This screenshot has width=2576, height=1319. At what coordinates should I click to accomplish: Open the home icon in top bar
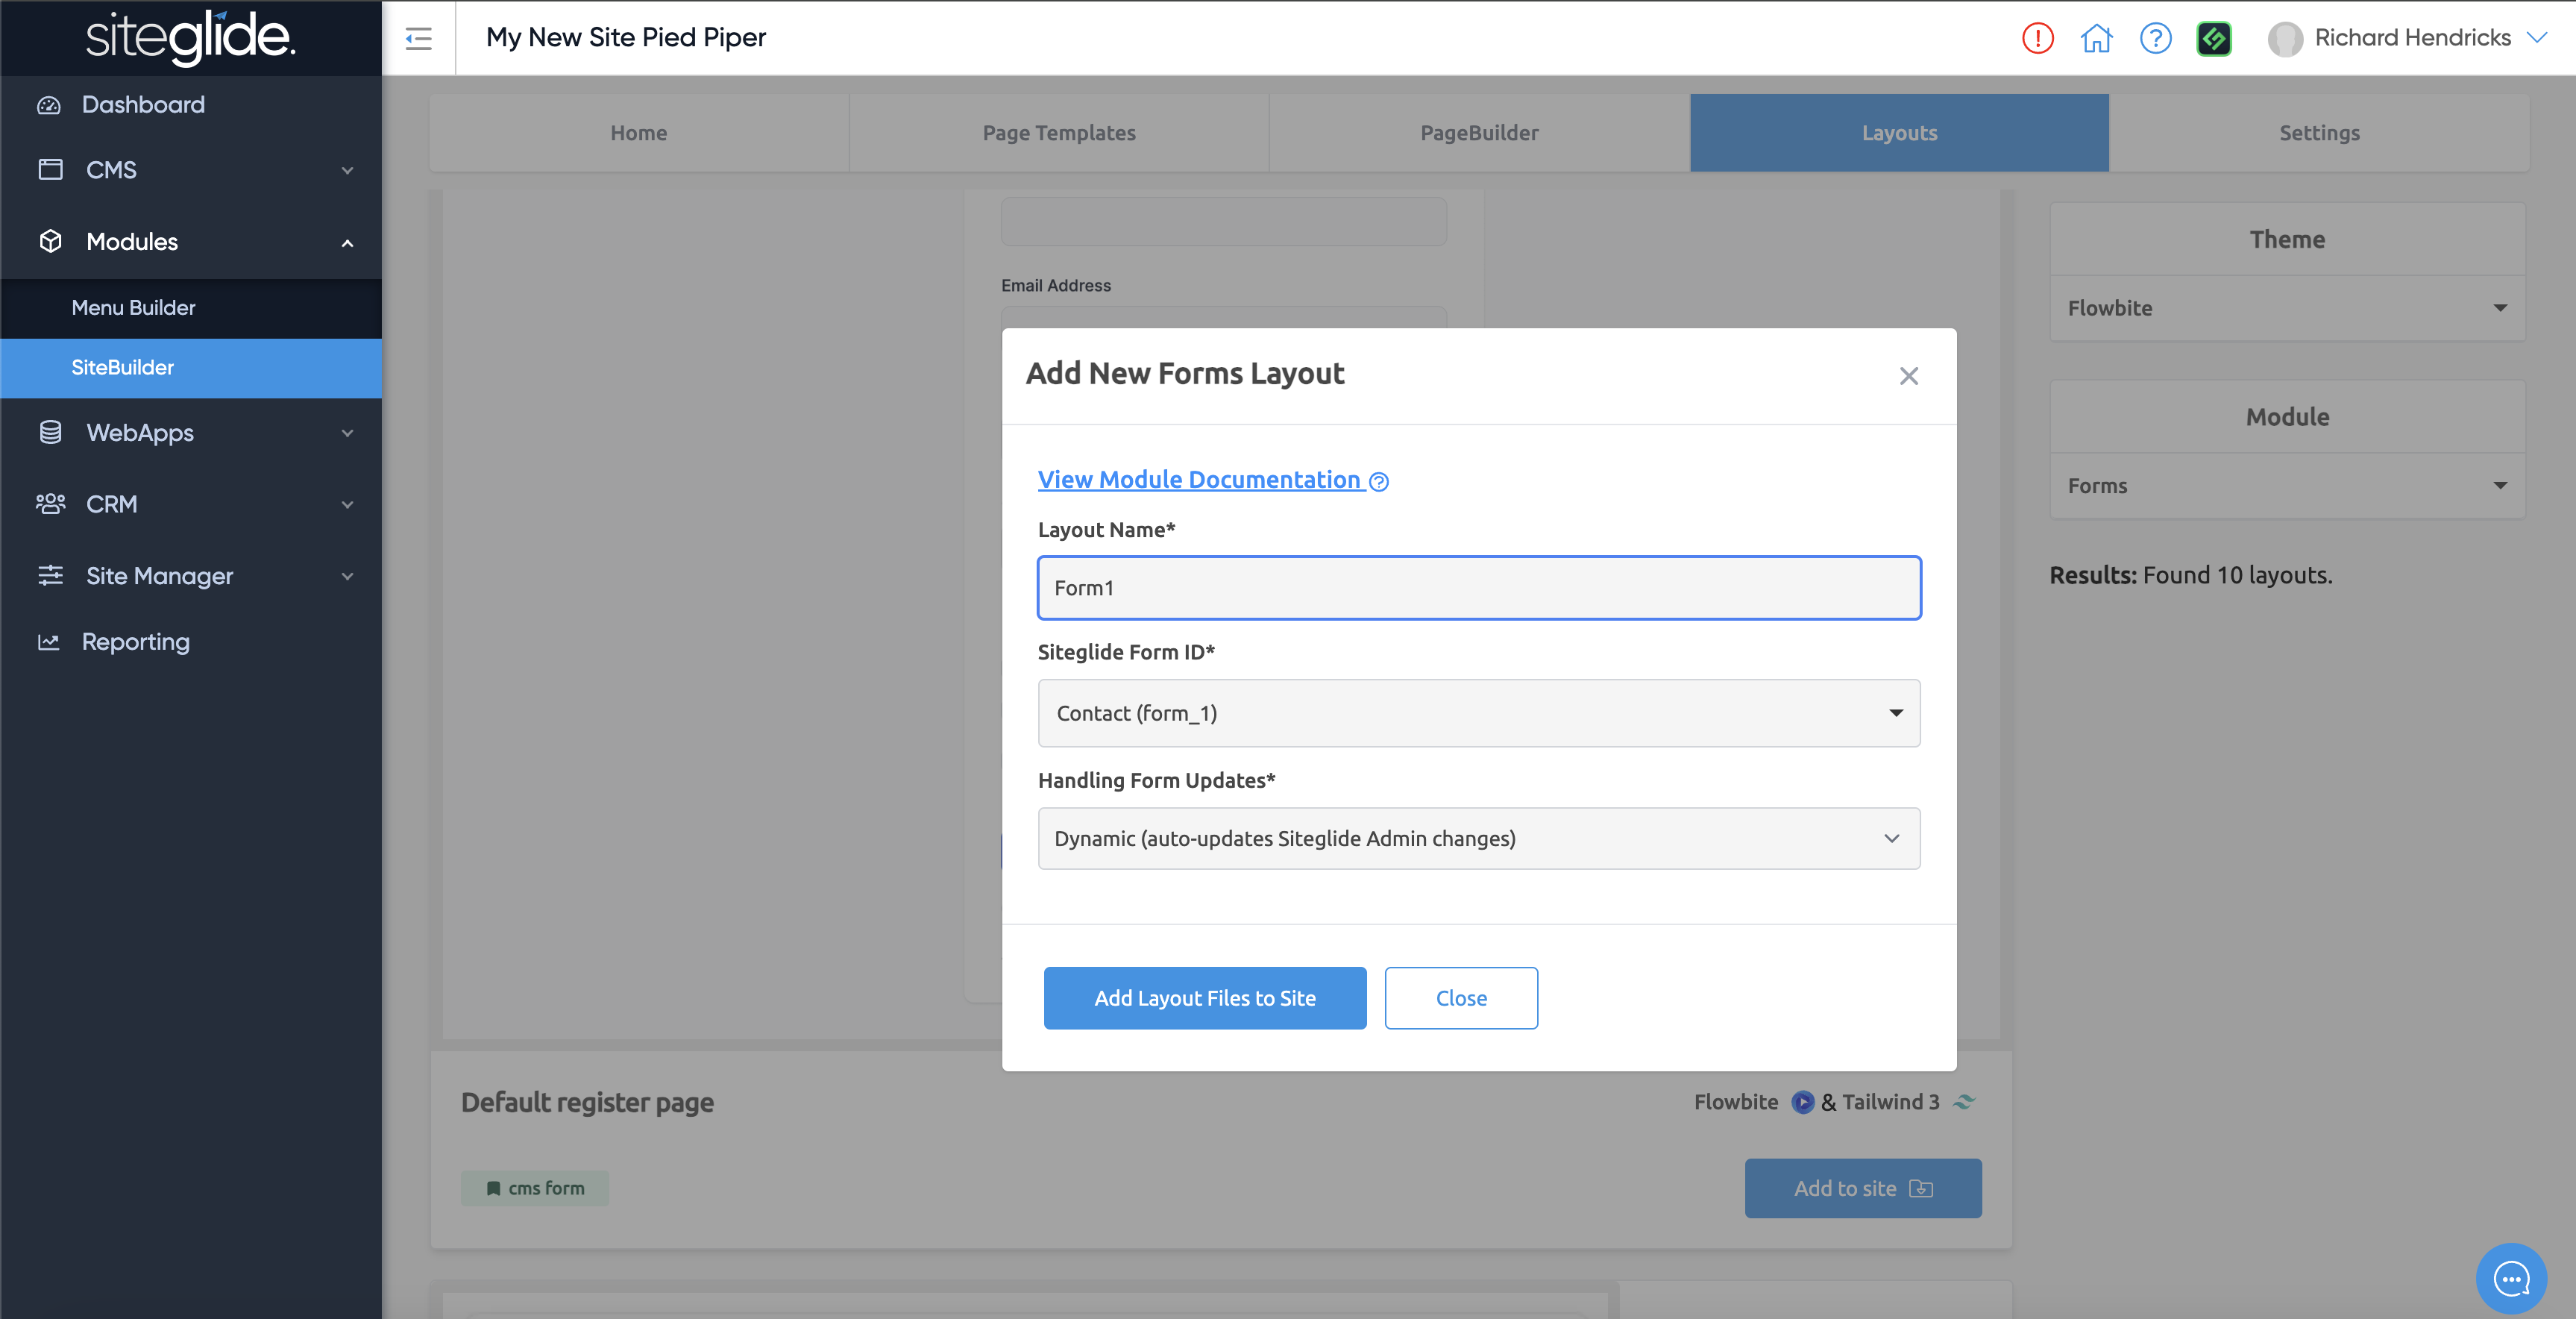coord(2096,38)
